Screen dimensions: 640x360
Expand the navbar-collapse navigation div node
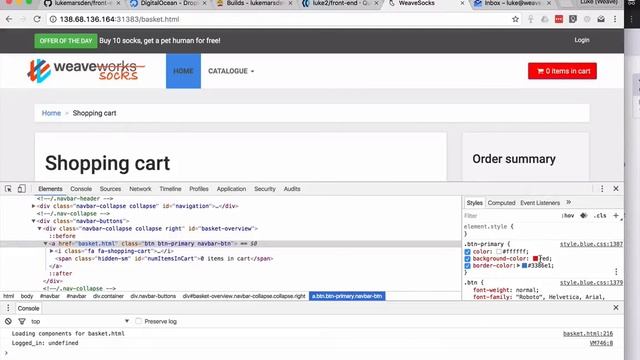[33, 206]
